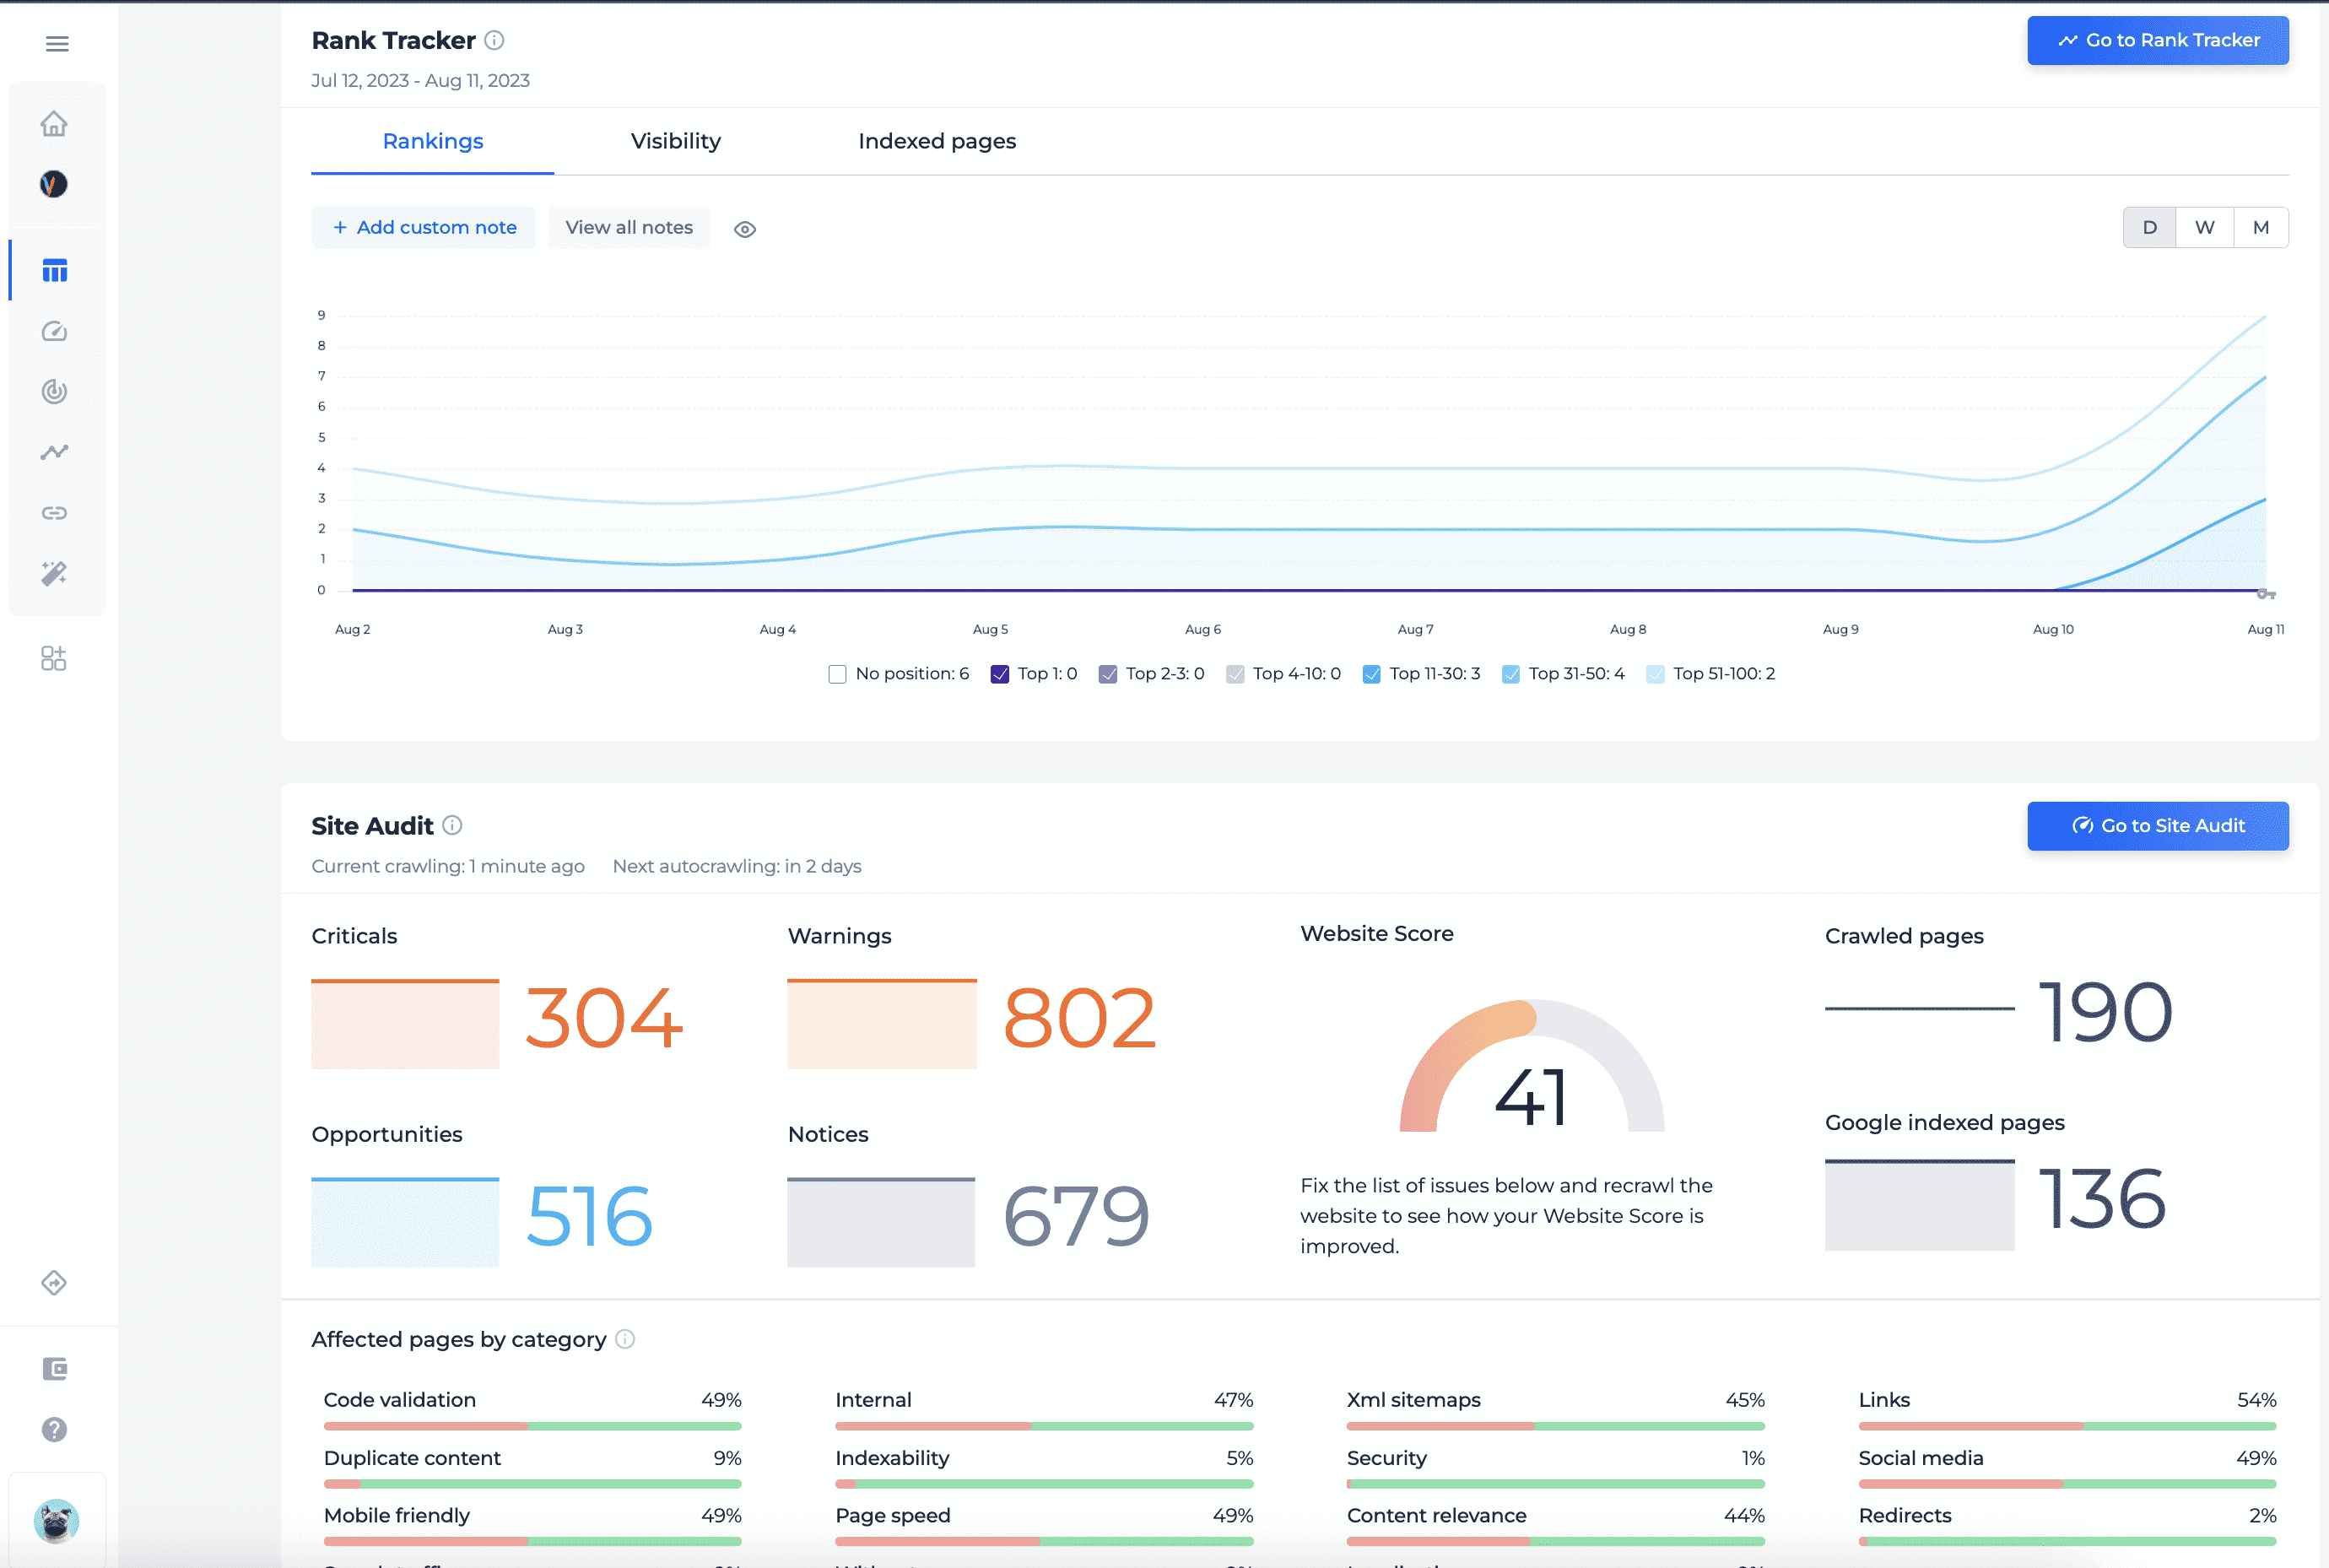This screenshot has width=2329, height=1568.
Task: Click Add custom note link
Action: coord(425,228)
